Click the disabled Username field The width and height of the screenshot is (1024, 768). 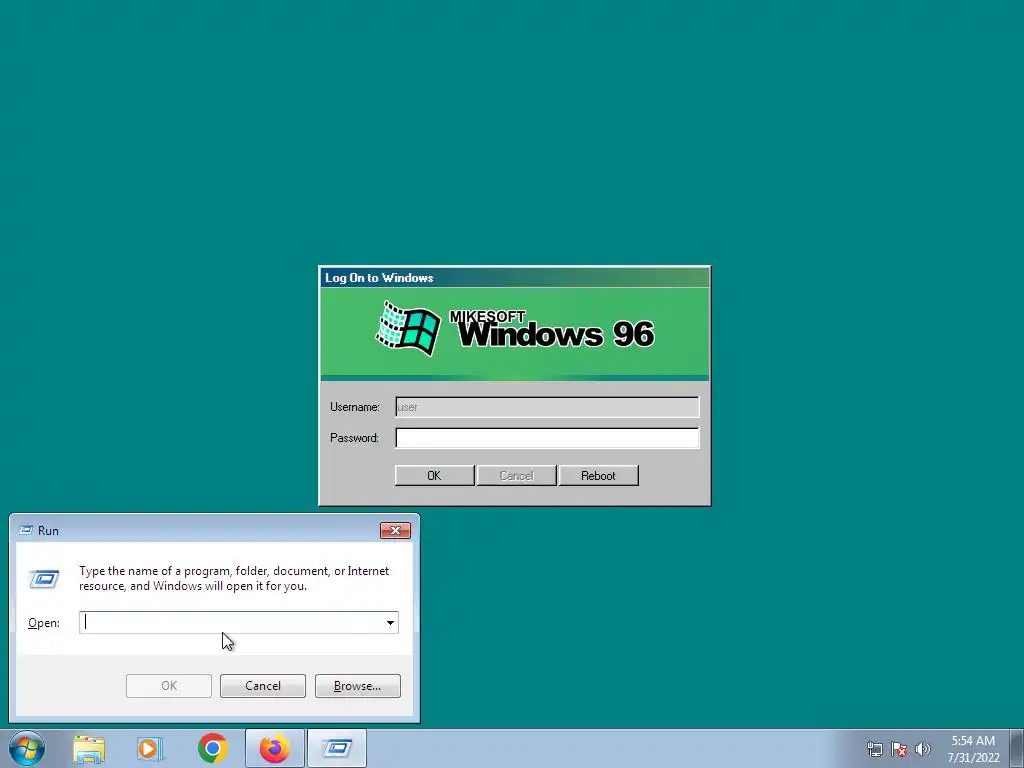[x=547, y=407]
